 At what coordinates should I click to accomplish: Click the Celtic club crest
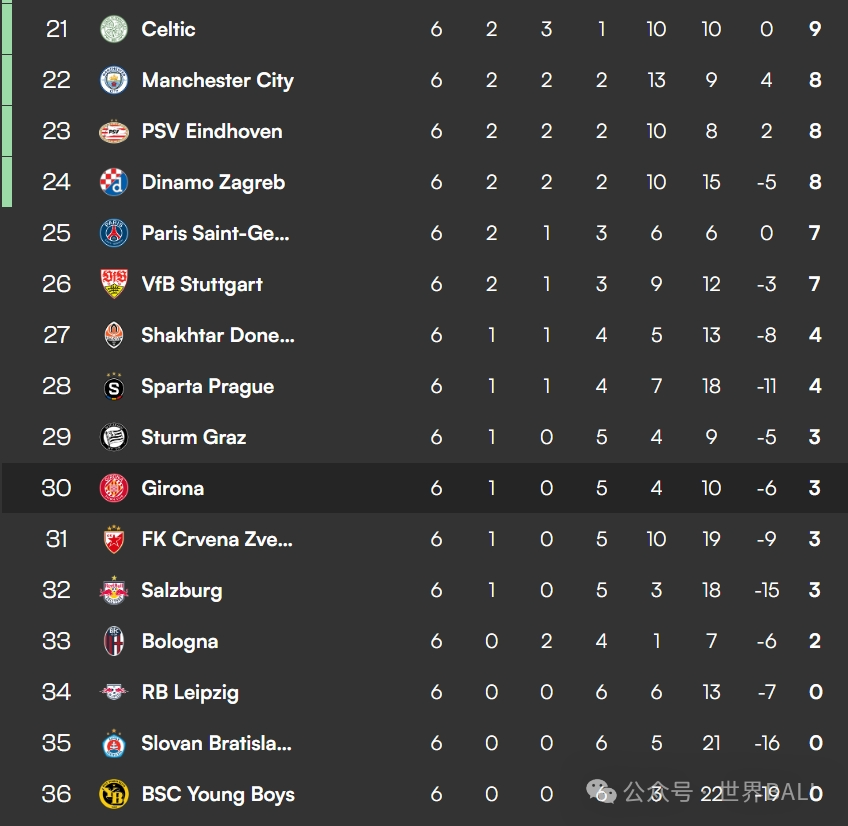click(x=114, y=29)
